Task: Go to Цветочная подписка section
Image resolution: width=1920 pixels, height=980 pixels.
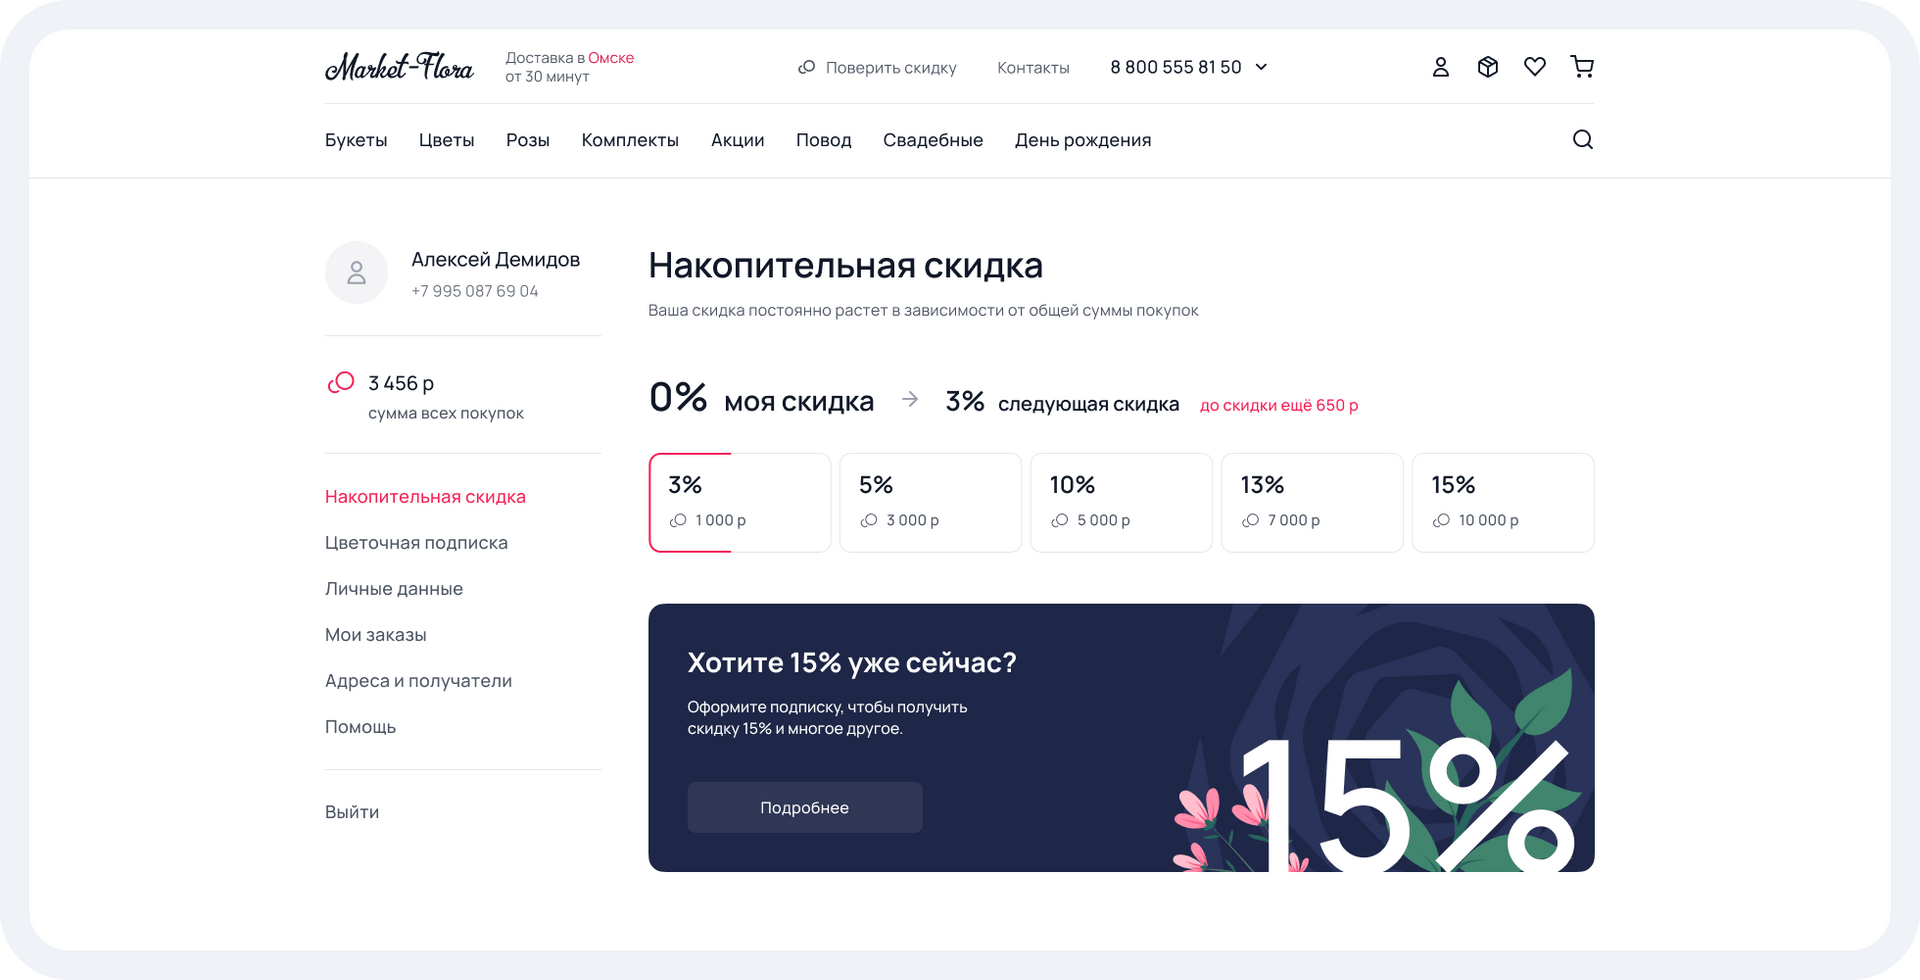Action: tap(416, 543)
